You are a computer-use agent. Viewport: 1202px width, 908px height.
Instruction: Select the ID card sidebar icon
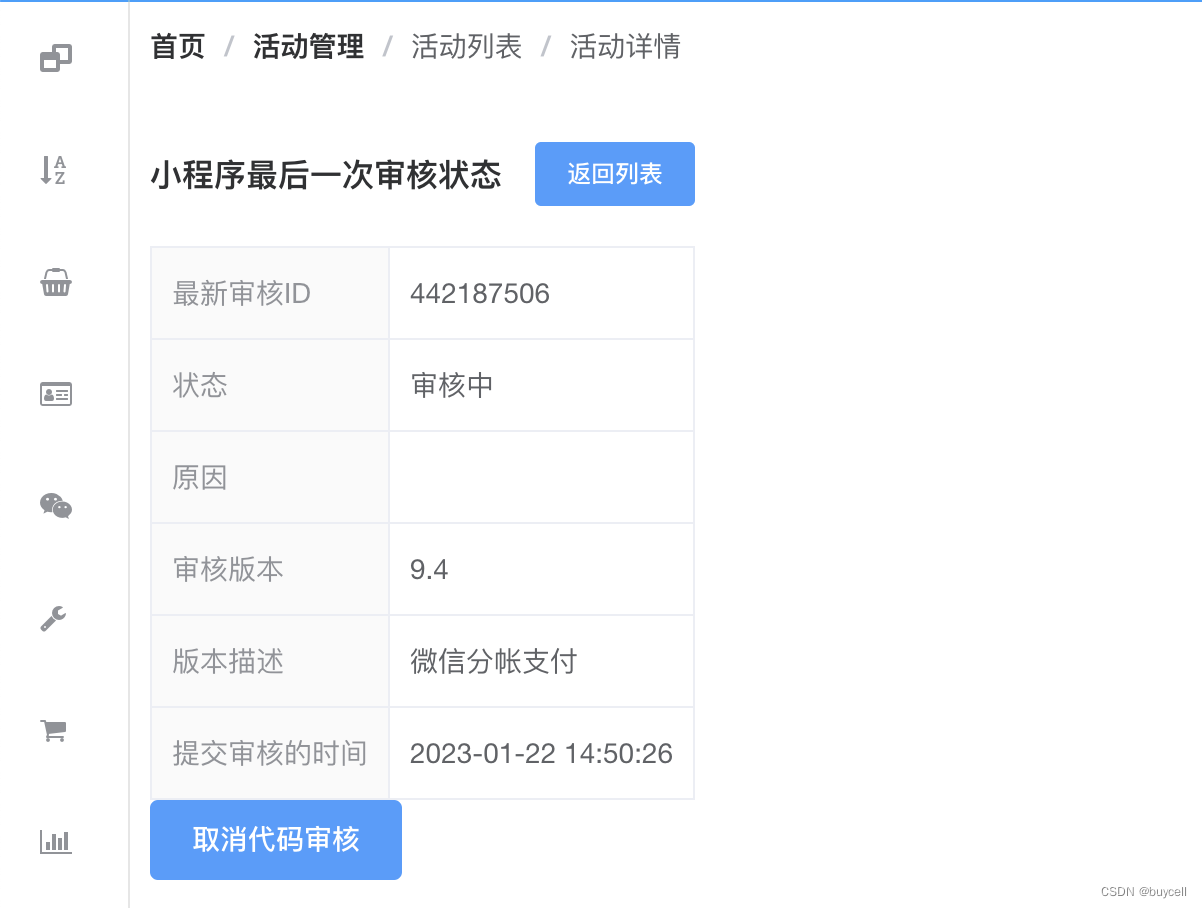click(x=56, y=394)
